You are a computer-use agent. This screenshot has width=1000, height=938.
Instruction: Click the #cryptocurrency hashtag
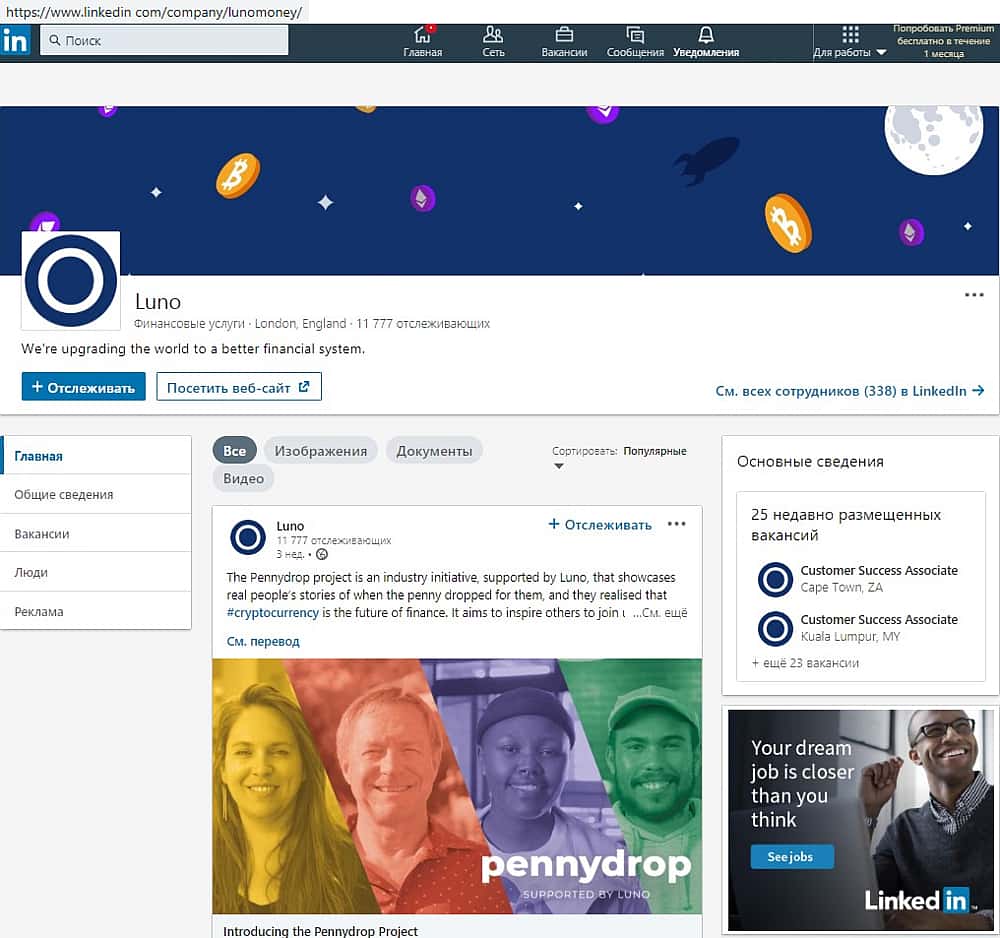[272, 612]
